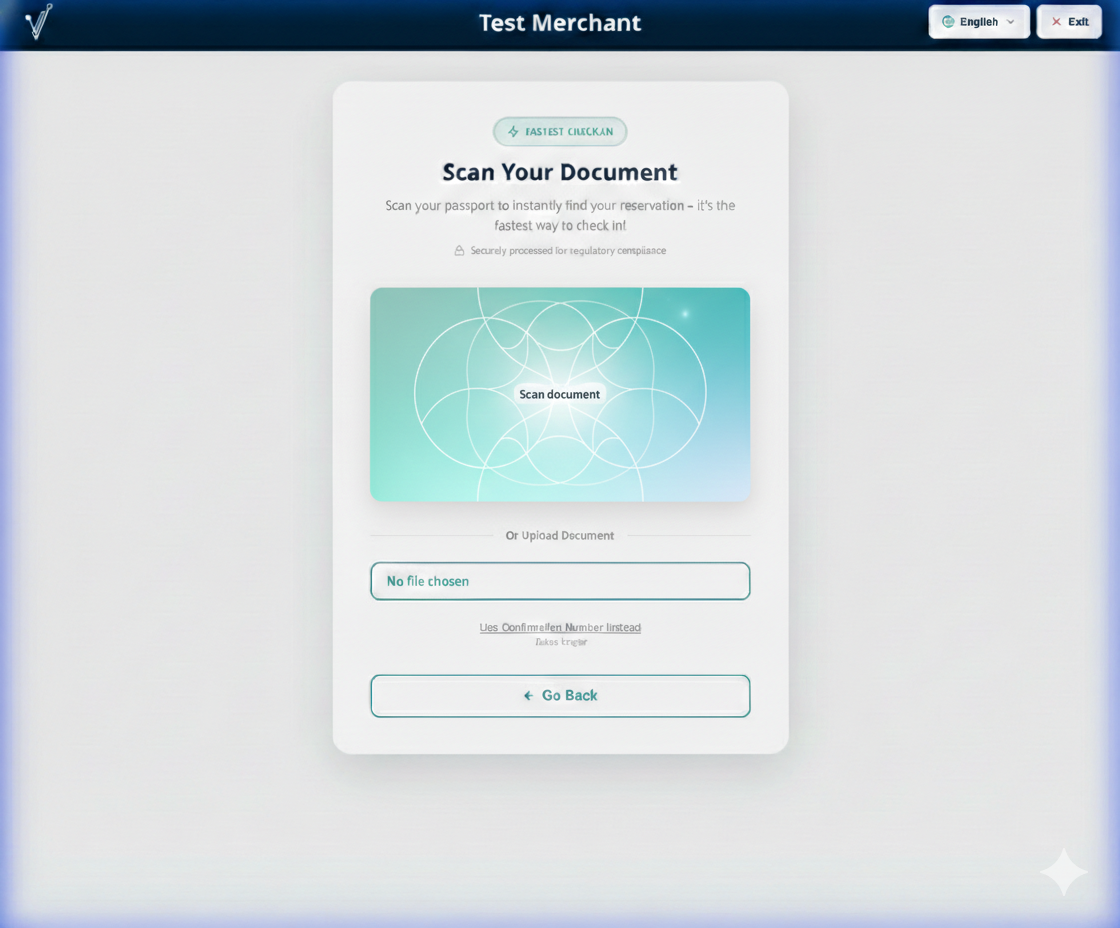Open the language chevron arrow
This screenshot has height=928, width=1120.
tap(1011, 21)
